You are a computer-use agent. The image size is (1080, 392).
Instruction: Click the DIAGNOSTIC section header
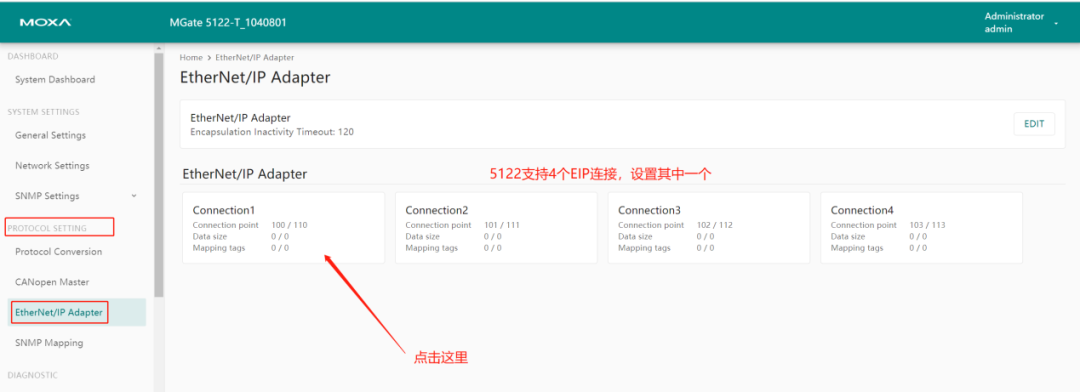(x=32, y=375)
